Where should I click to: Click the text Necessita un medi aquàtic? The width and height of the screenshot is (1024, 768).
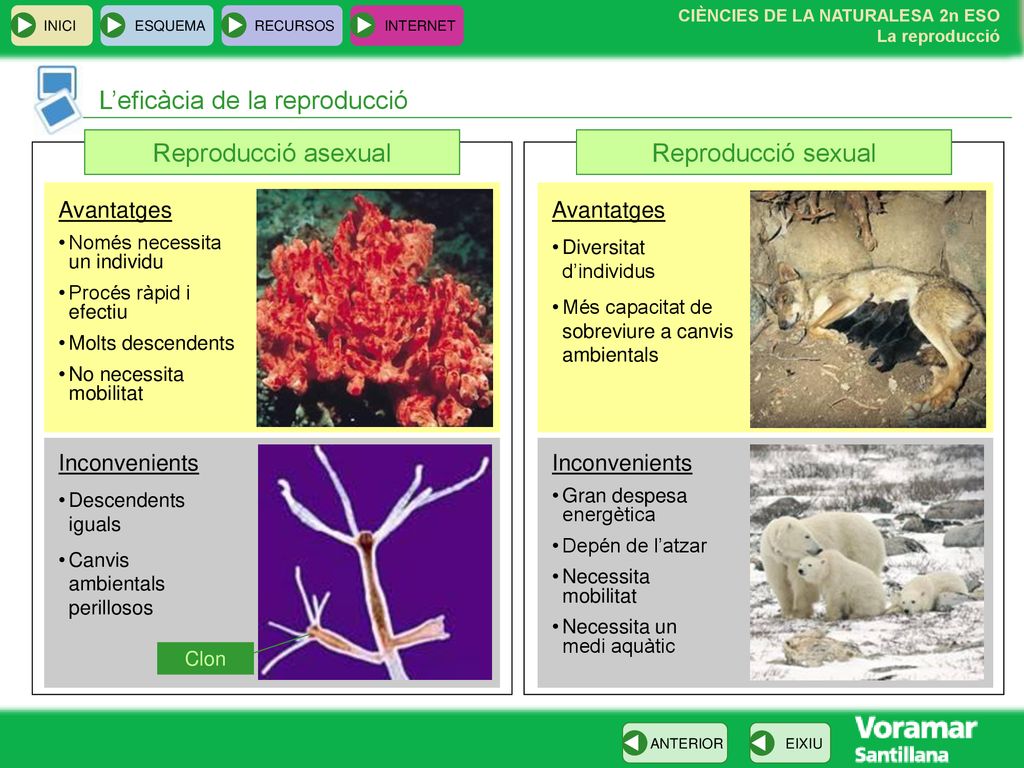click(x=618, y=636)
